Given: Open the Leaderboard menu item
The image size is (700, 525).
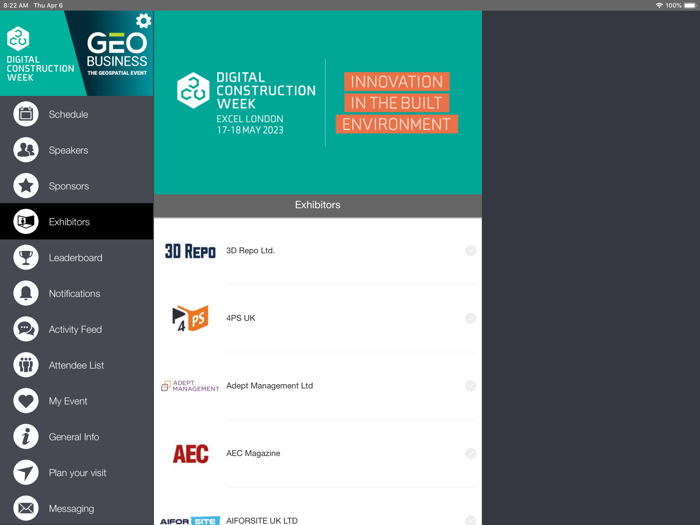Looking at the screenshot, I should click(x=76, y=258).
